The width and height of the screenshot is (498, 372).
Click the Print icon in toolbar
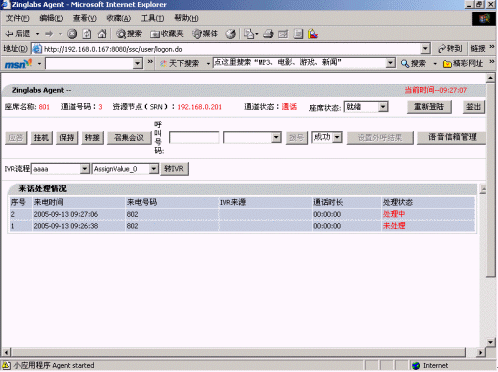(268, 34)
